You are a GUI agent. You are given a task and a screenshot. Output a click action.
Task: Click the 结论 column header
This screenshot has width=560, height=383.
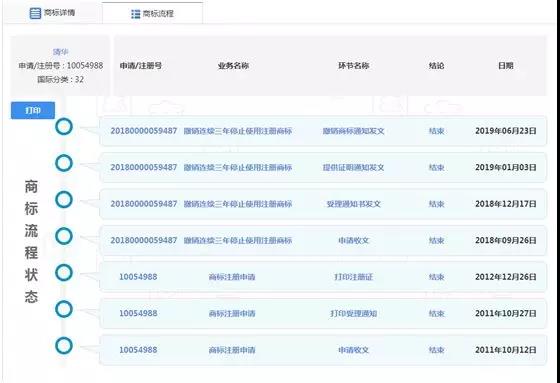[x=436, y=66]
